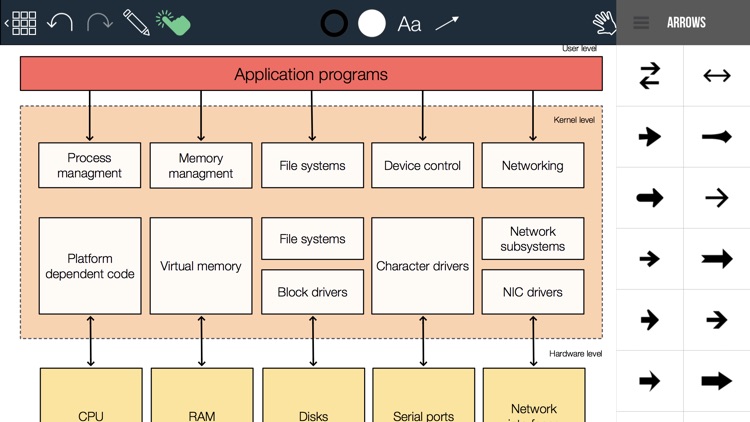Pick the thin two-headed arrow stencil
The image size is (750, 422).
pos(717,76)
